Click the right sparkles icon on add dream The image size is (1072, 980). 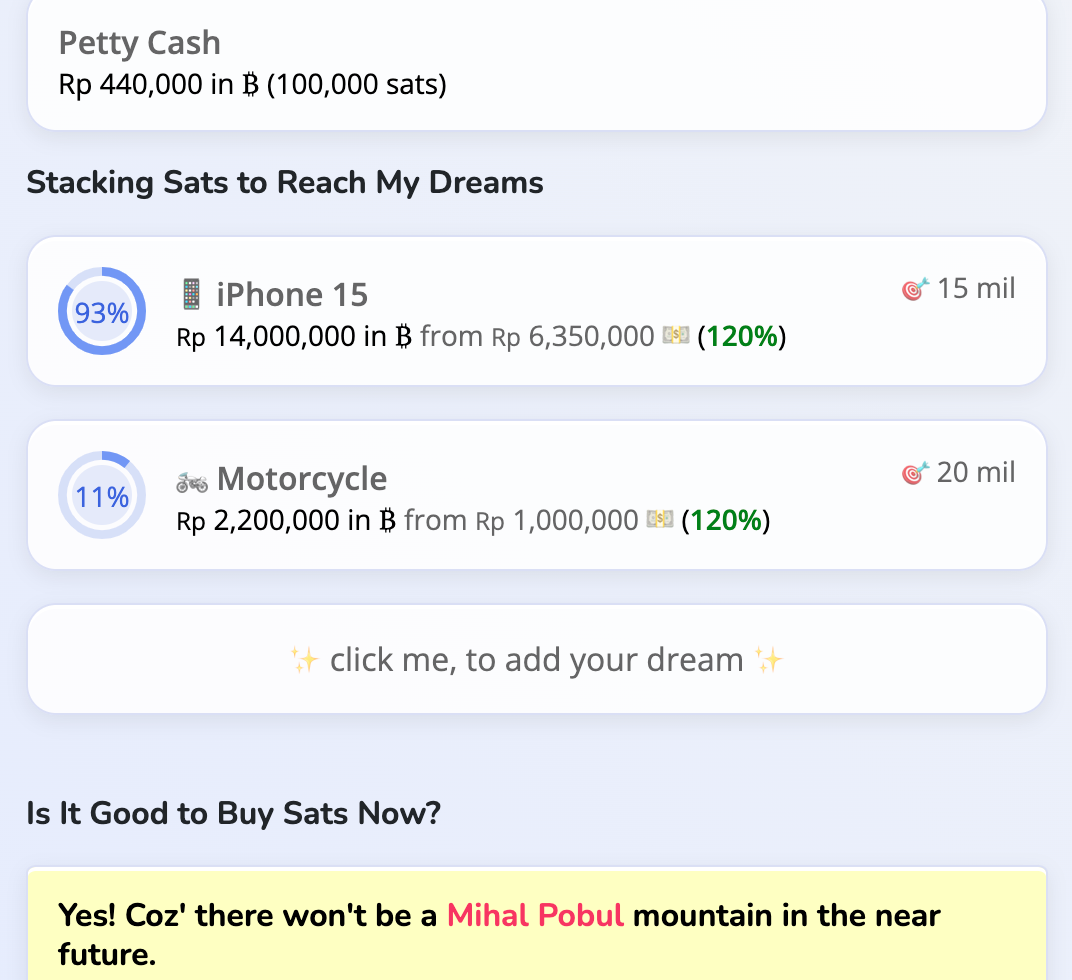pyautogui.click(x=769, y=660)
